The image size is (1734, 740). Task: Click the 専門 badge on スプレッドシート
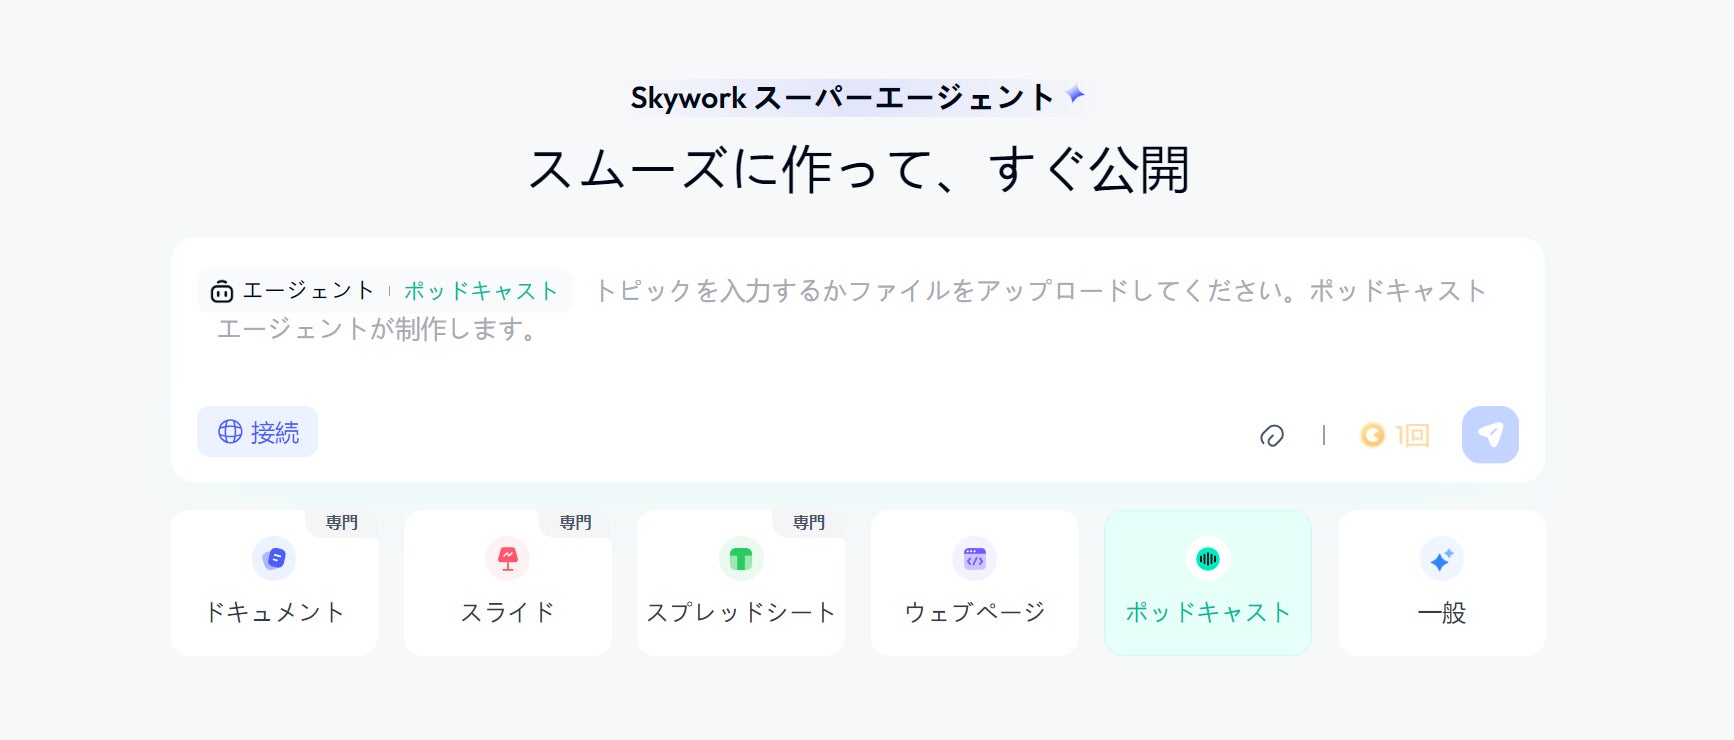click(x=809, y=523)
